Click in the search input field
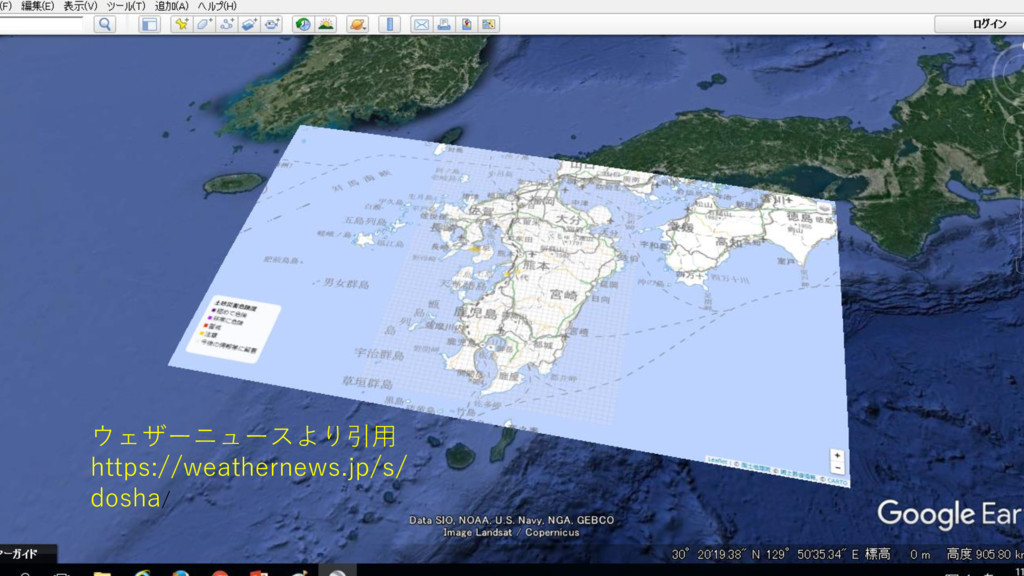This screenshot has width=1024, height=576. click(40, 25)
